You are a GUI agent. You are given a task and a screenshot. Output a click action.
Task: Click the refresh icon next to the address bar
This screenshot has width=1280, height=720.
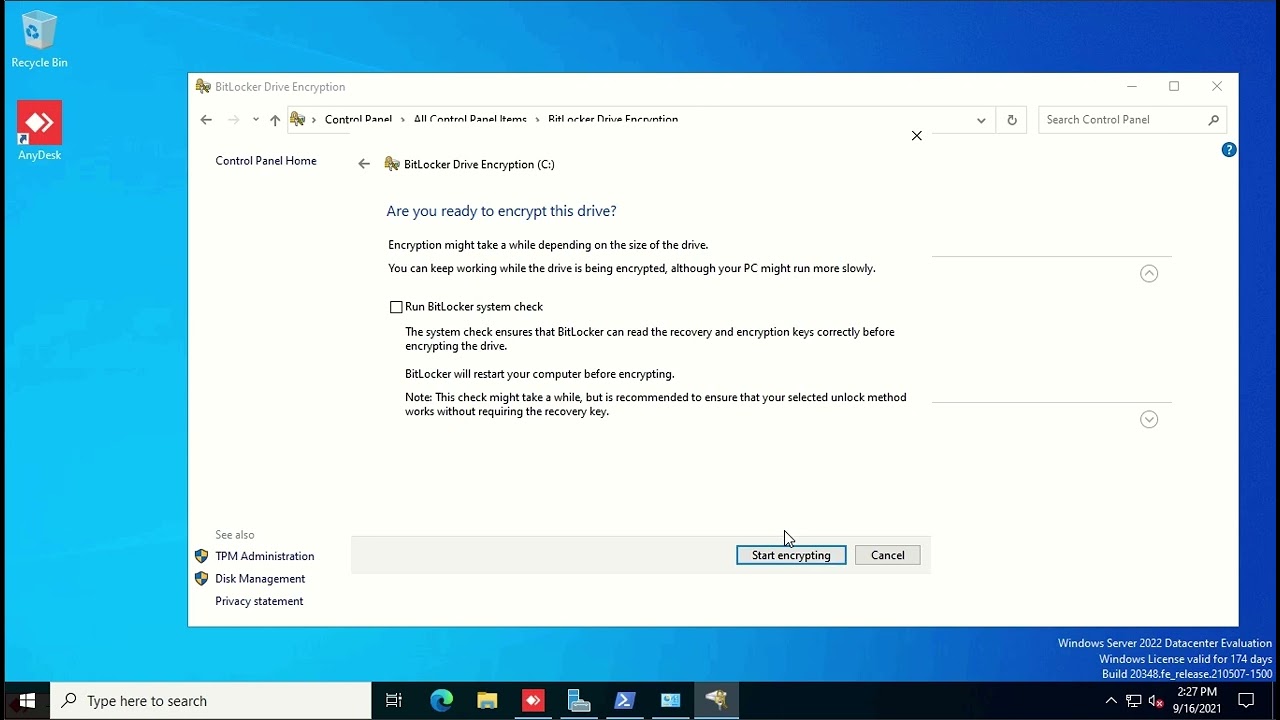1011,119
